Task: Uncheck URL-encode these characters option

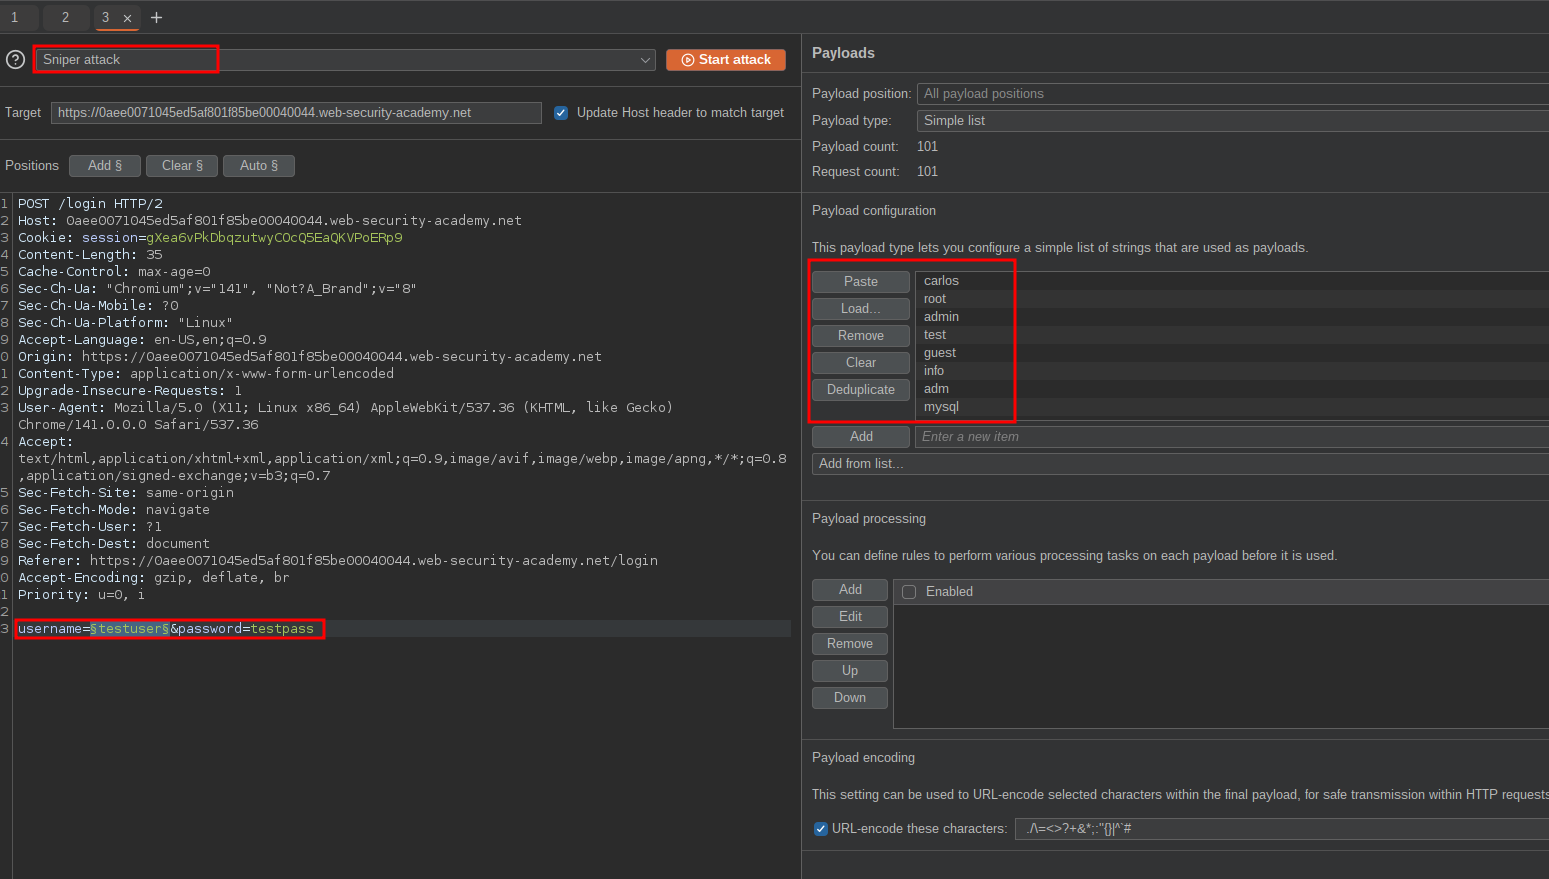Action: click(x=821, y=829)
